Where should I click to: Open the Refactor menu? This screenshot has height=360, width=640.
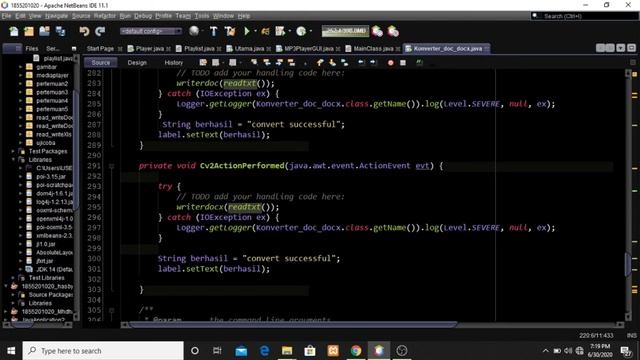click(x=104, y=16)
